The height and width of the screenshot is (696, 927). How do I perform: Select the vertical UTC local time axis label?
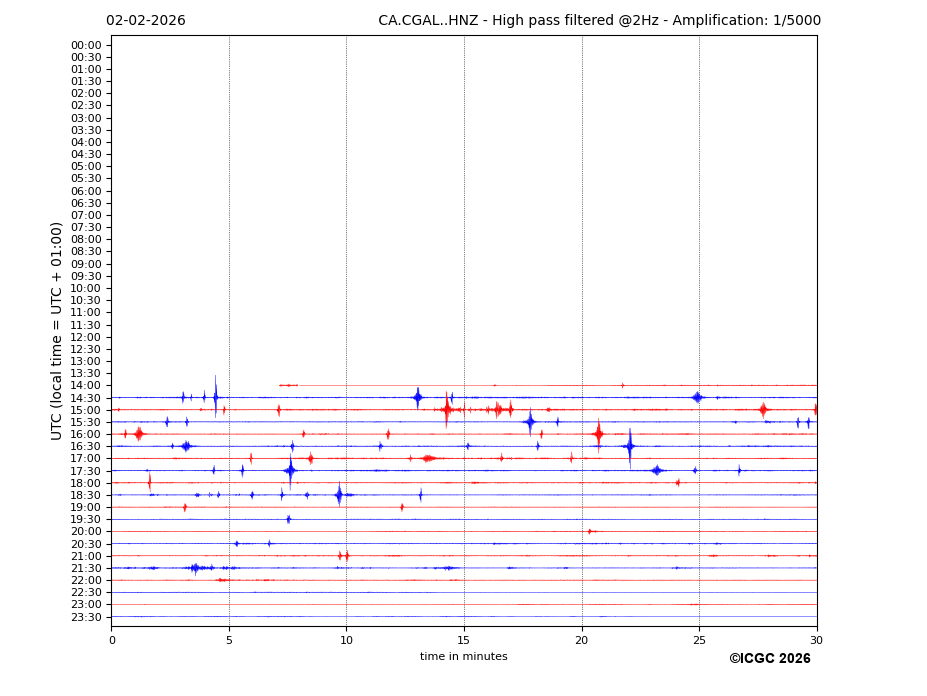pyautogui.click(x=58, y=330)
